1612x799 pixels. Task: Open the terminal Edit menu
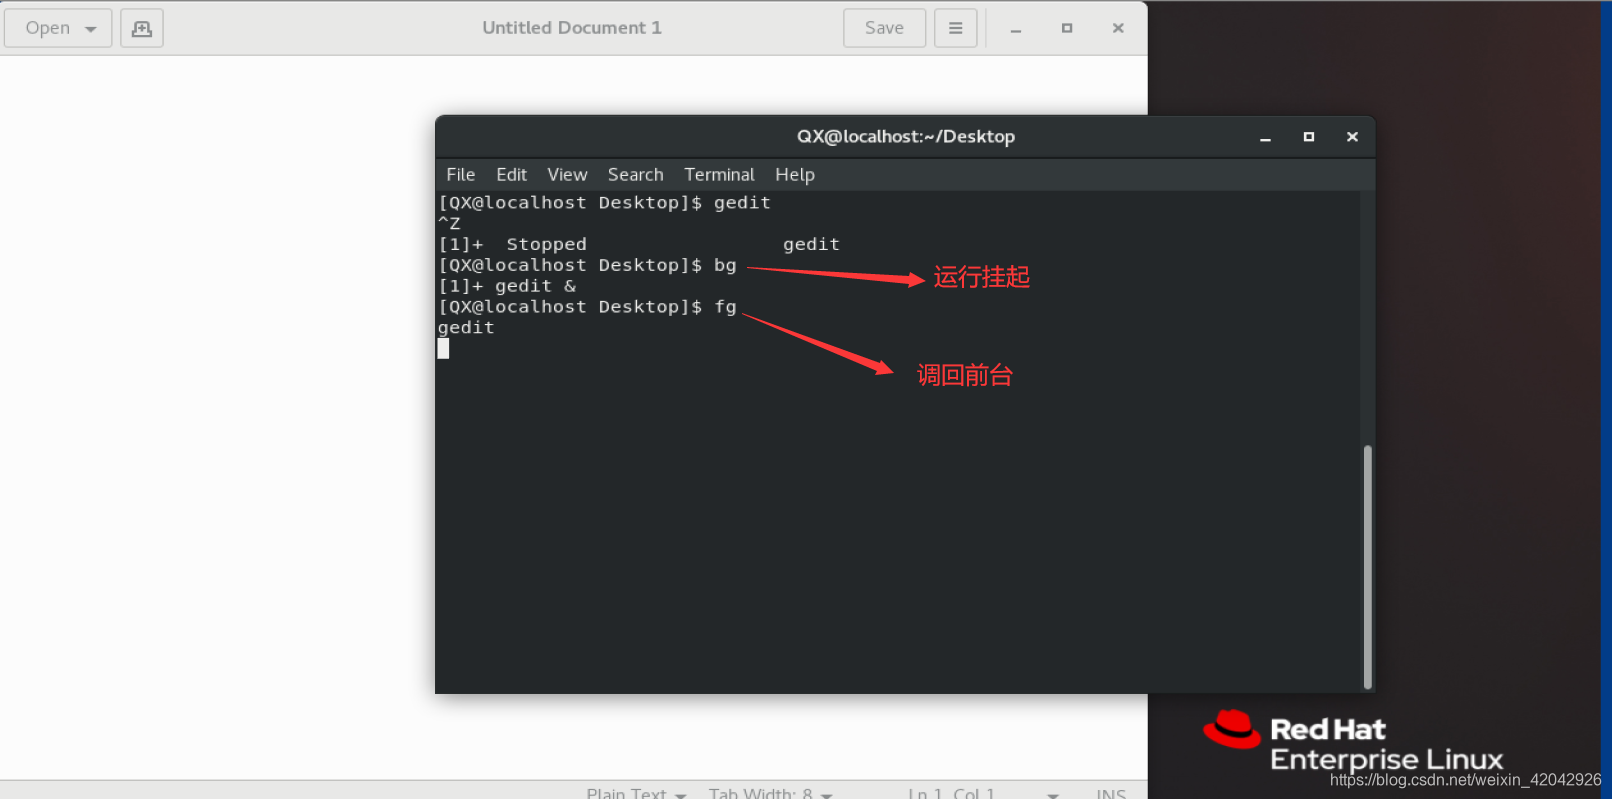click(x=511, y=174)
